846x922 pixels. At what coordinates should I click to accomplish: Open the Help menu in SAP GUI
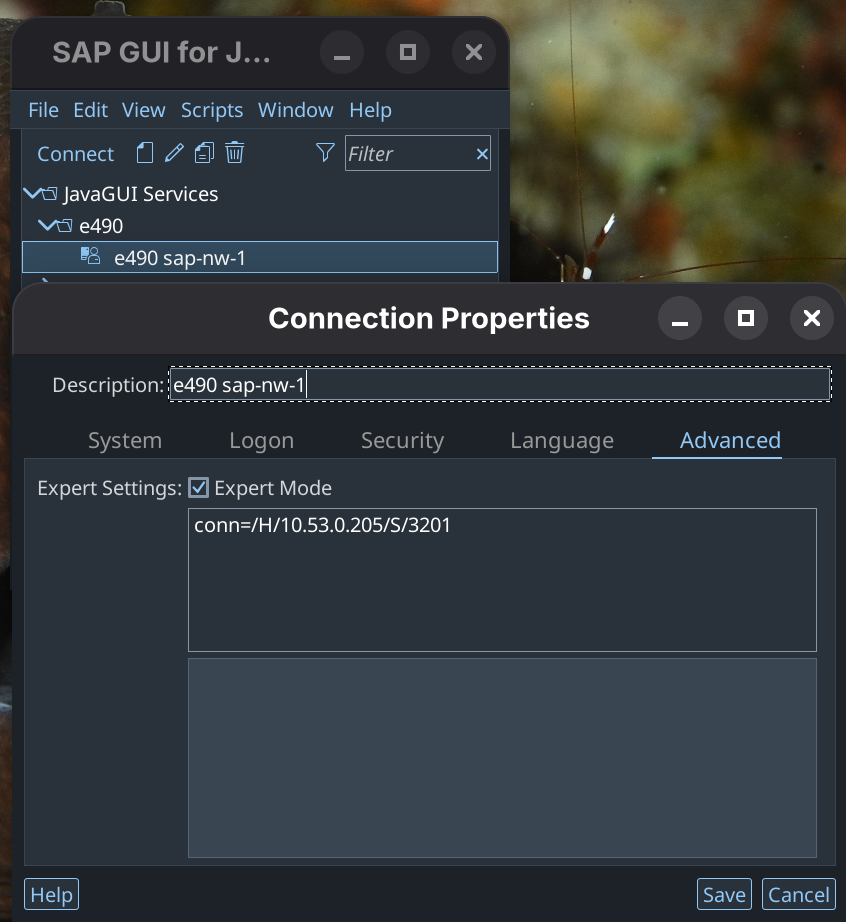coord(370,110)
